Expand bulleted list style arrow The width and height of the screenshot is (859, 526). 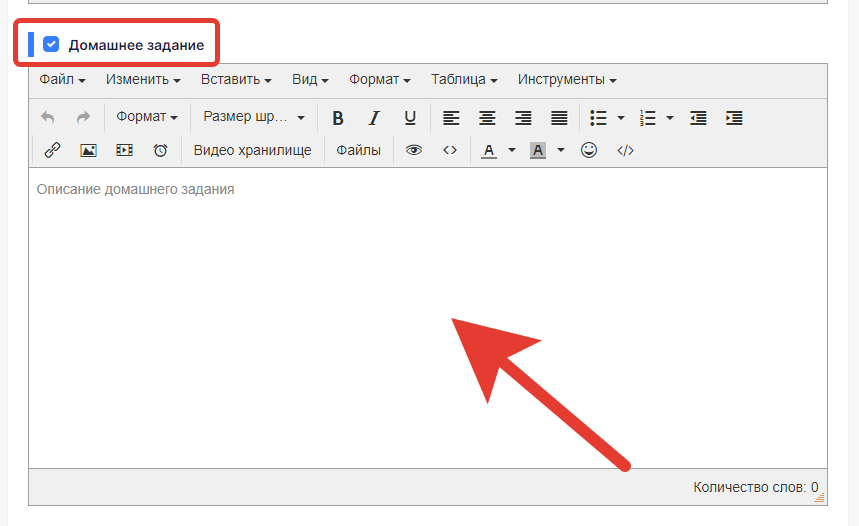(621, 118)
